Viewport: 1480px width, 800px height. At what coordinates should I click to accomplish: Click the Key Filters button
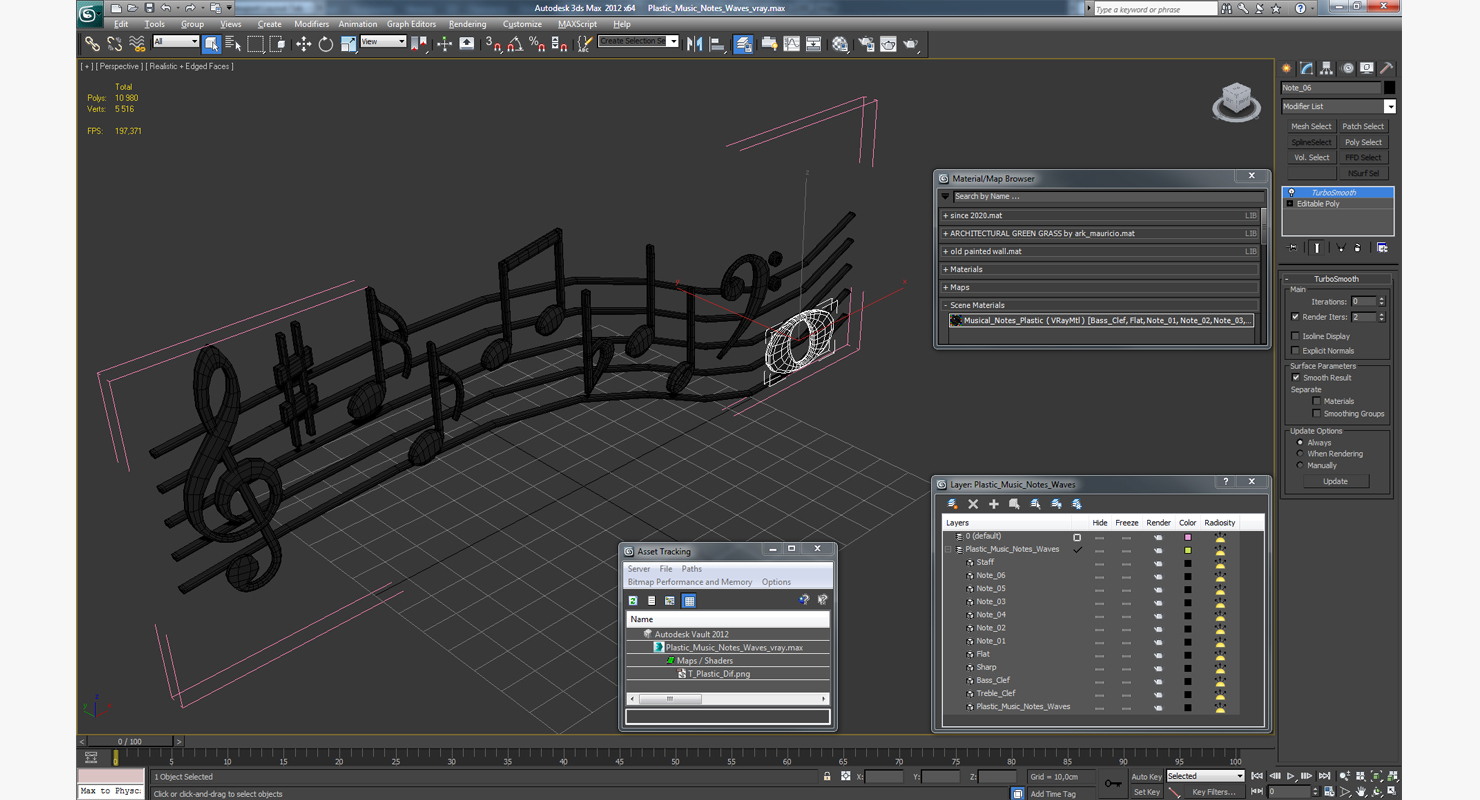(1214, 792)
